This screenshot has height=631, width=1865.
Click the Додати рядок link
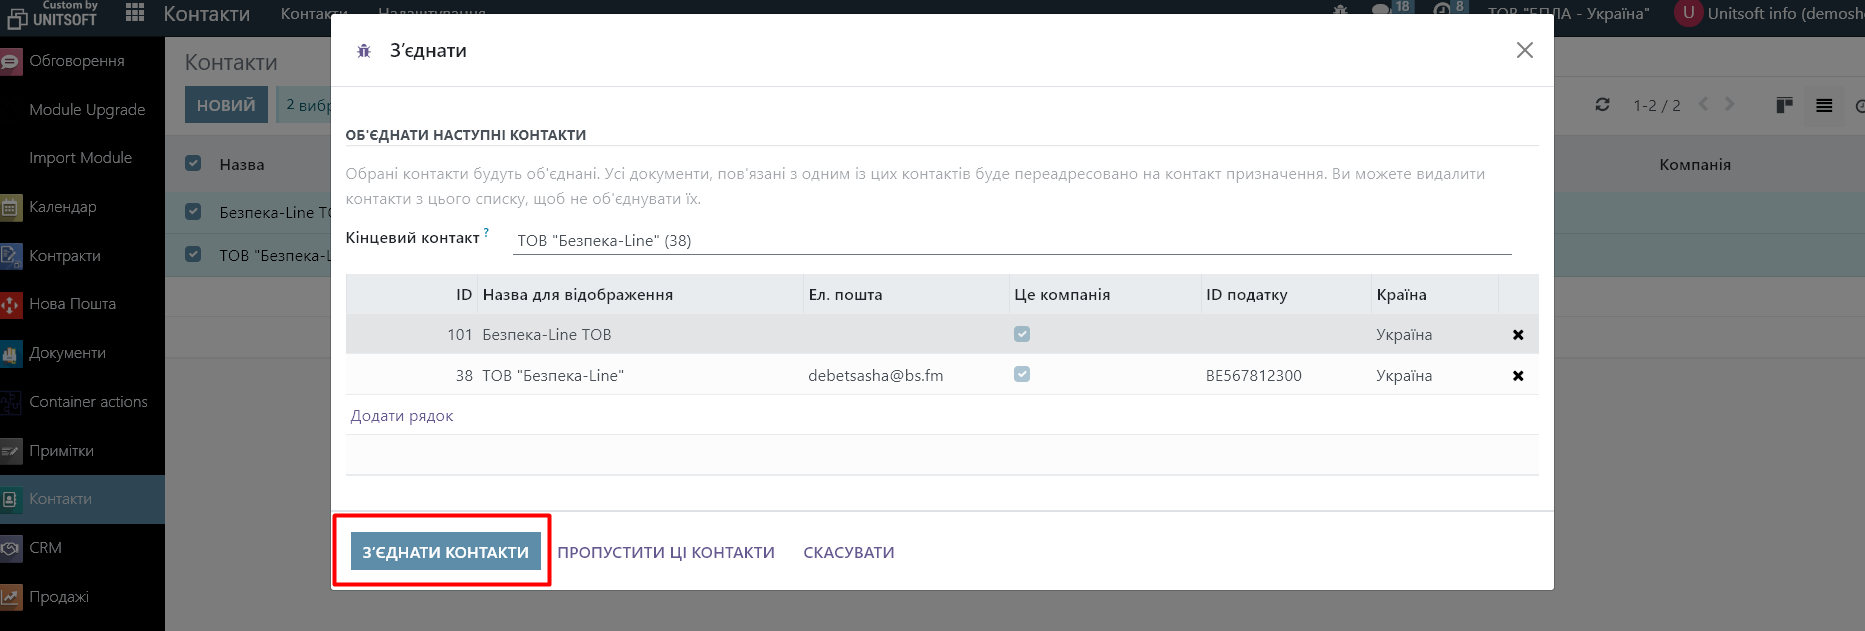[401, 416]
